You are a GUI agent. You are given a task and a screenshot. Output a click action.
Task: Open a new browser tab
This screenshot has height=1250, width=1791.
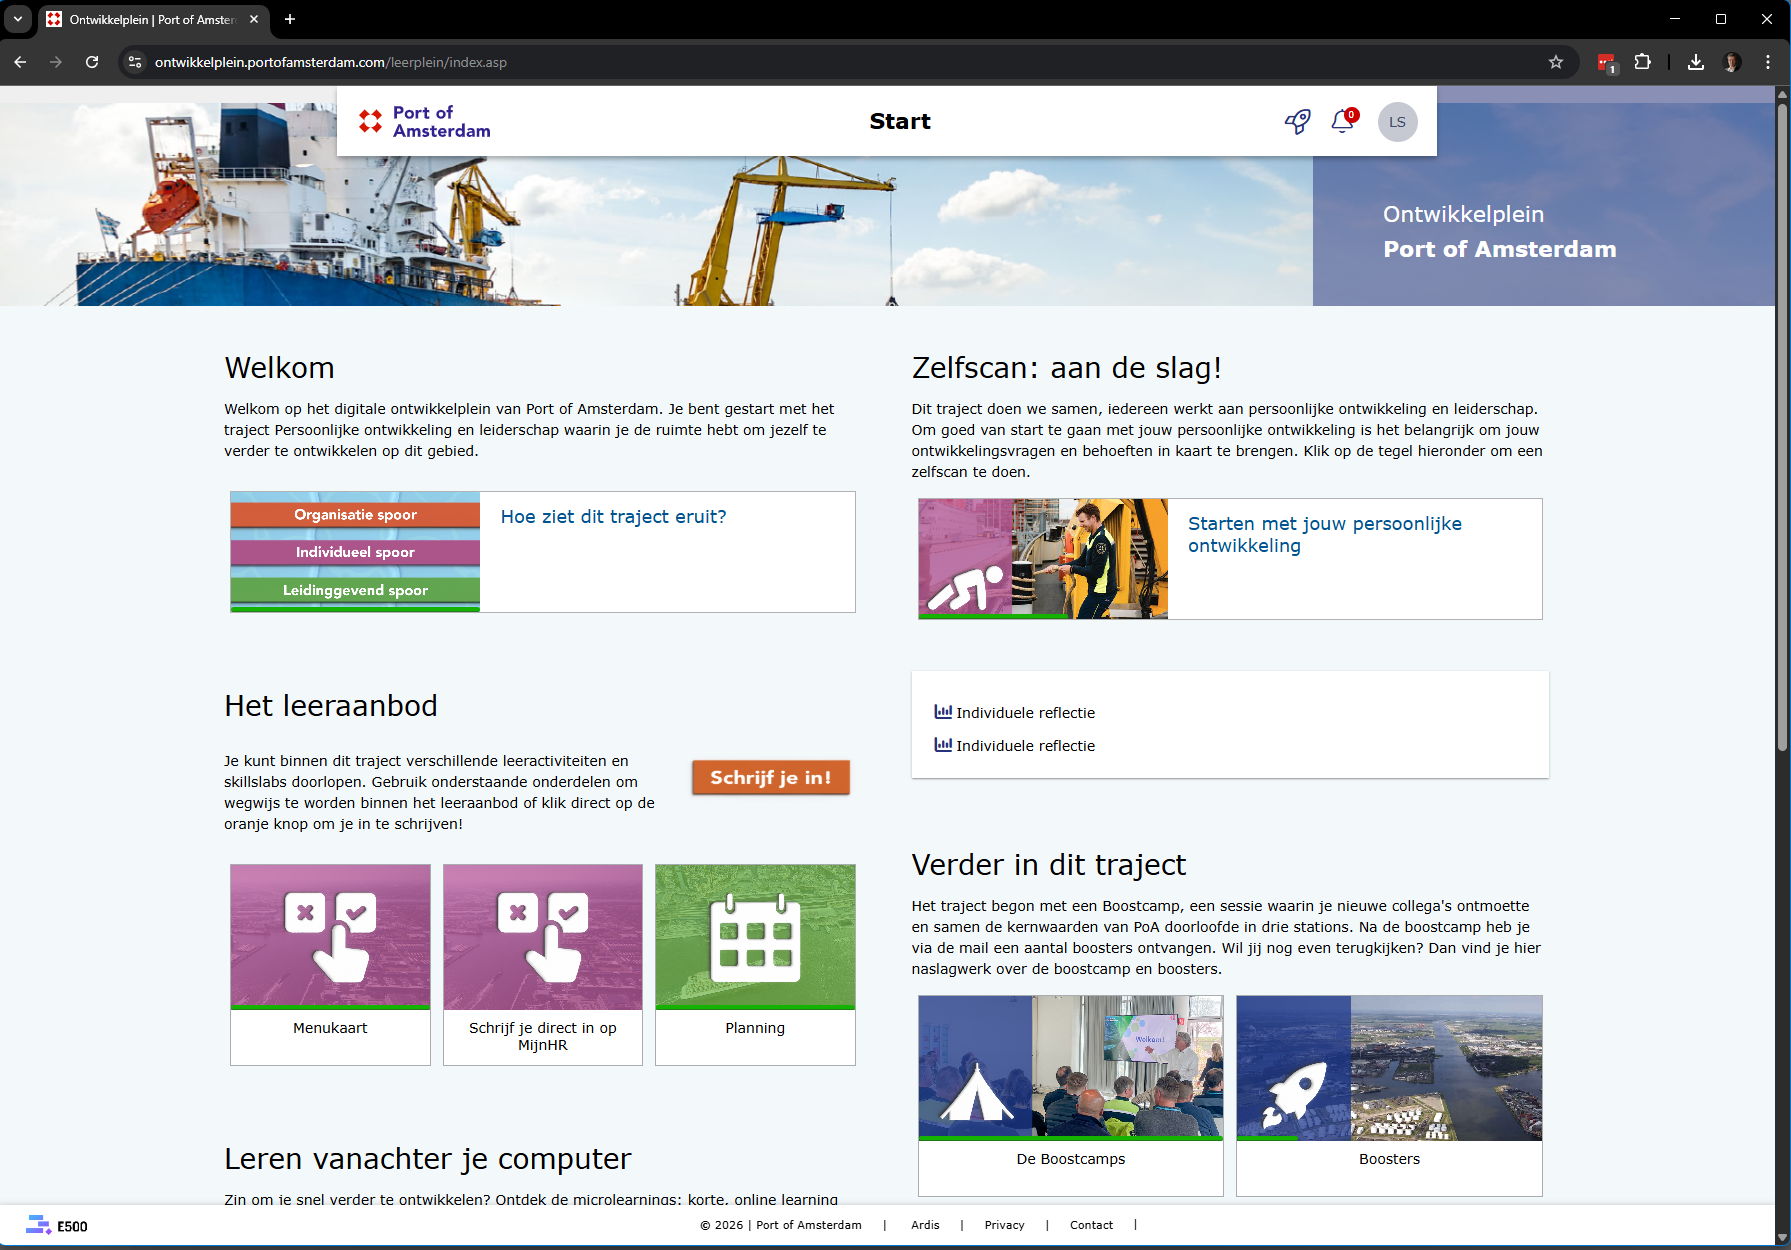pos(290,19)
